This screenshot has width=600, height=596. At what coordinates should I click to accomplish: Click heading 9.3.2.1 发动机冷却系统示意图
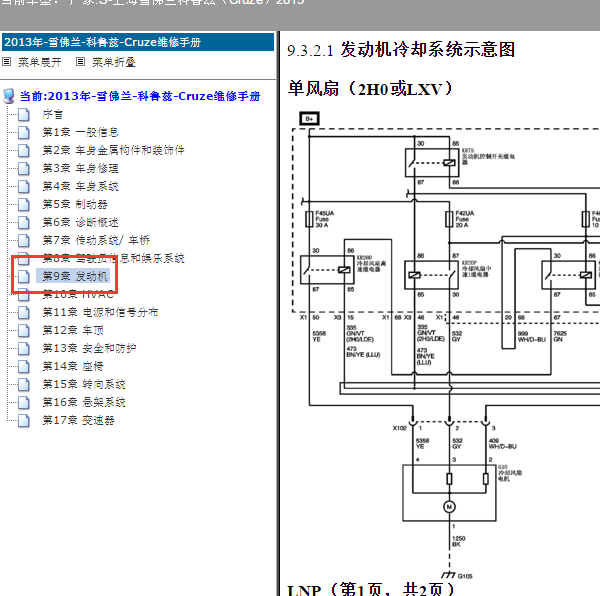pyautogui.click(x=401, y=50)
